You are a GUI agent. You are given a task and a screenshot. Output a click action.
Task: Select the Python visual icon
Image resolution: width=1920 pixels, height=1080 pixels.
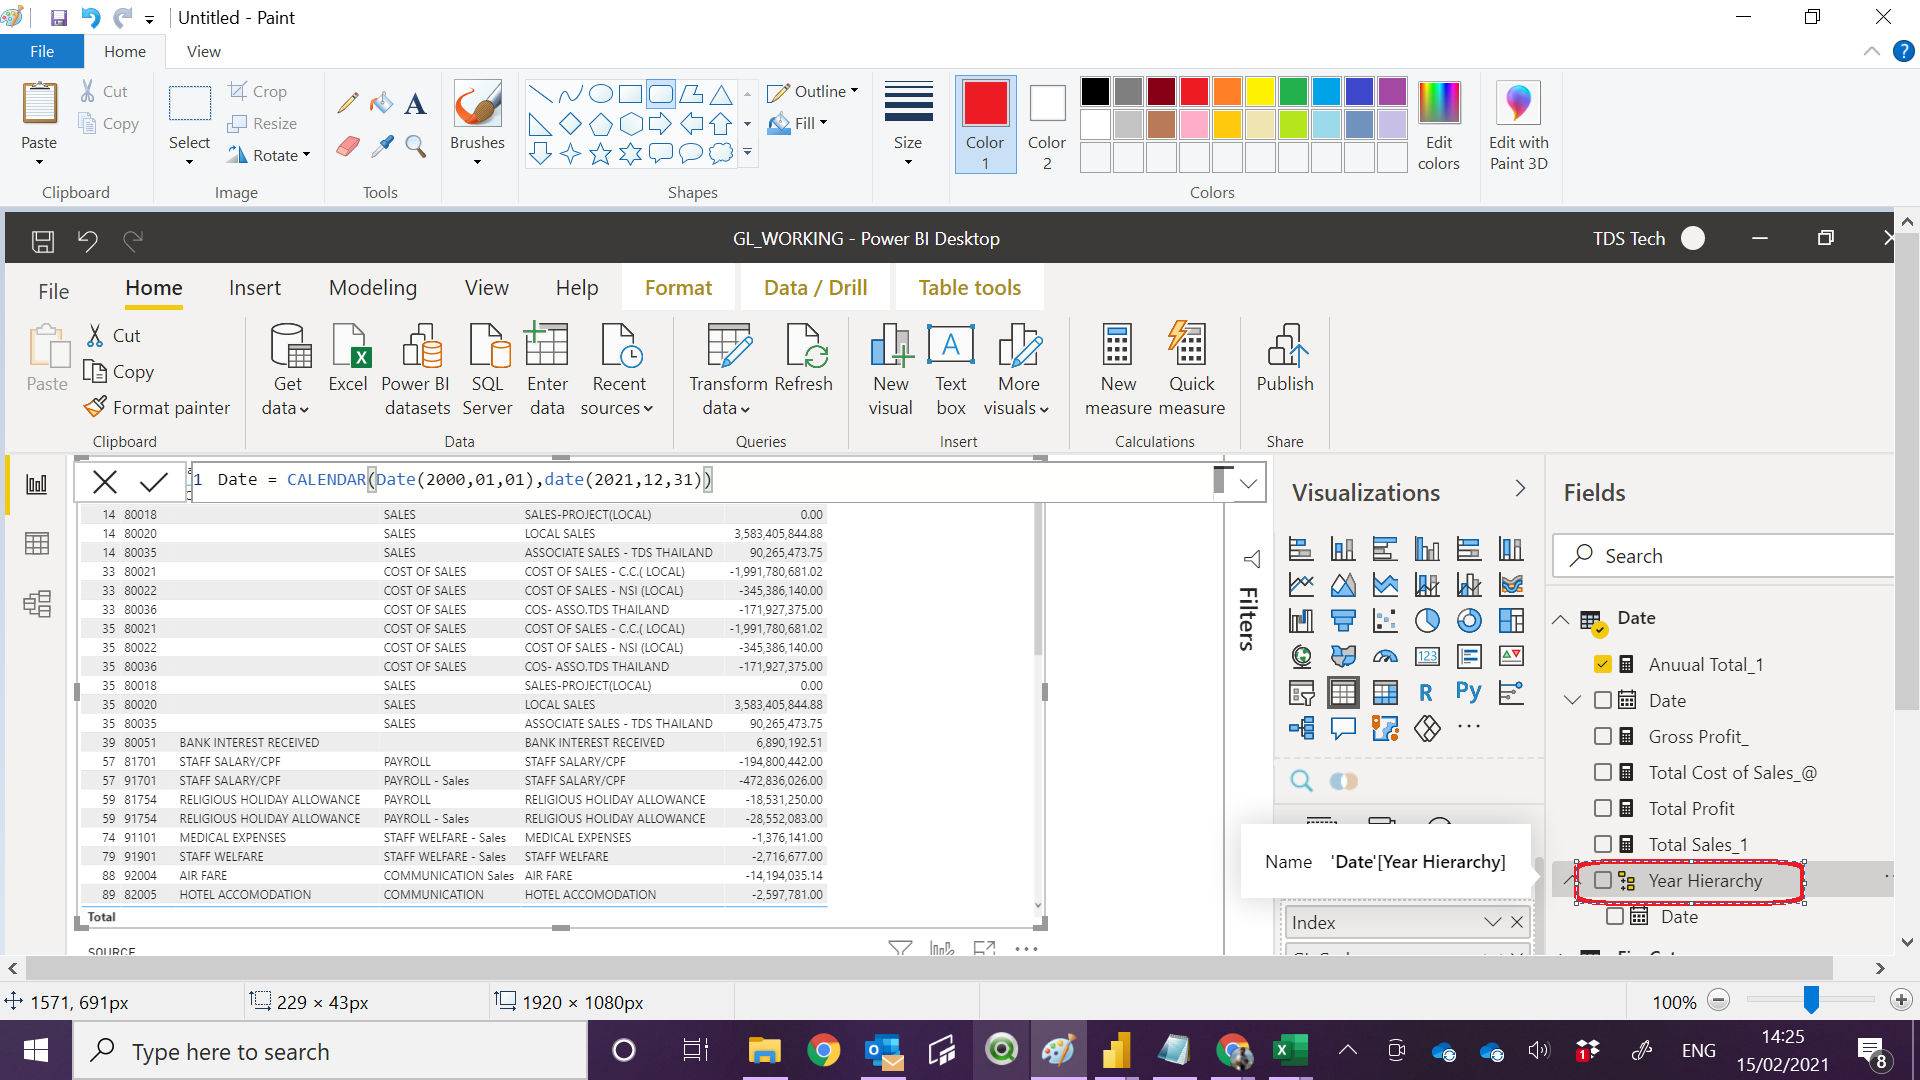[x=1469, y=692]
